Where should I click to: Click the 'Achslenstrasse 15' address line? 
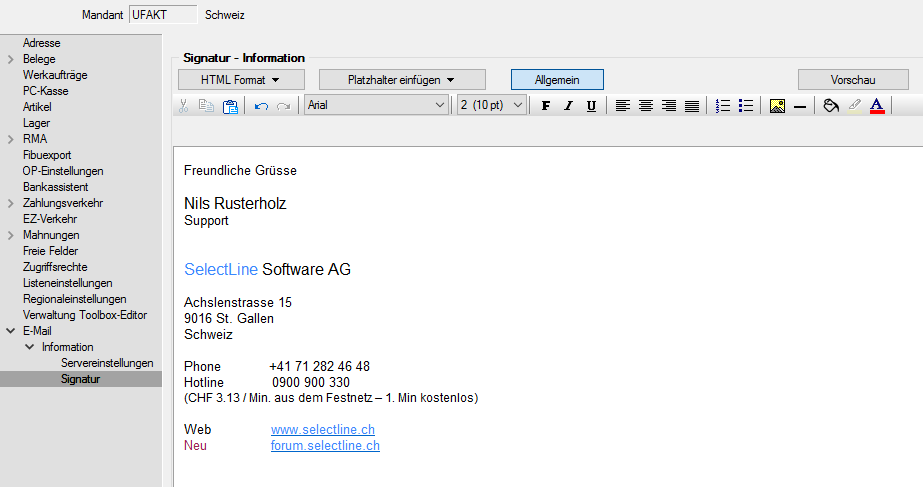(238, 303)
